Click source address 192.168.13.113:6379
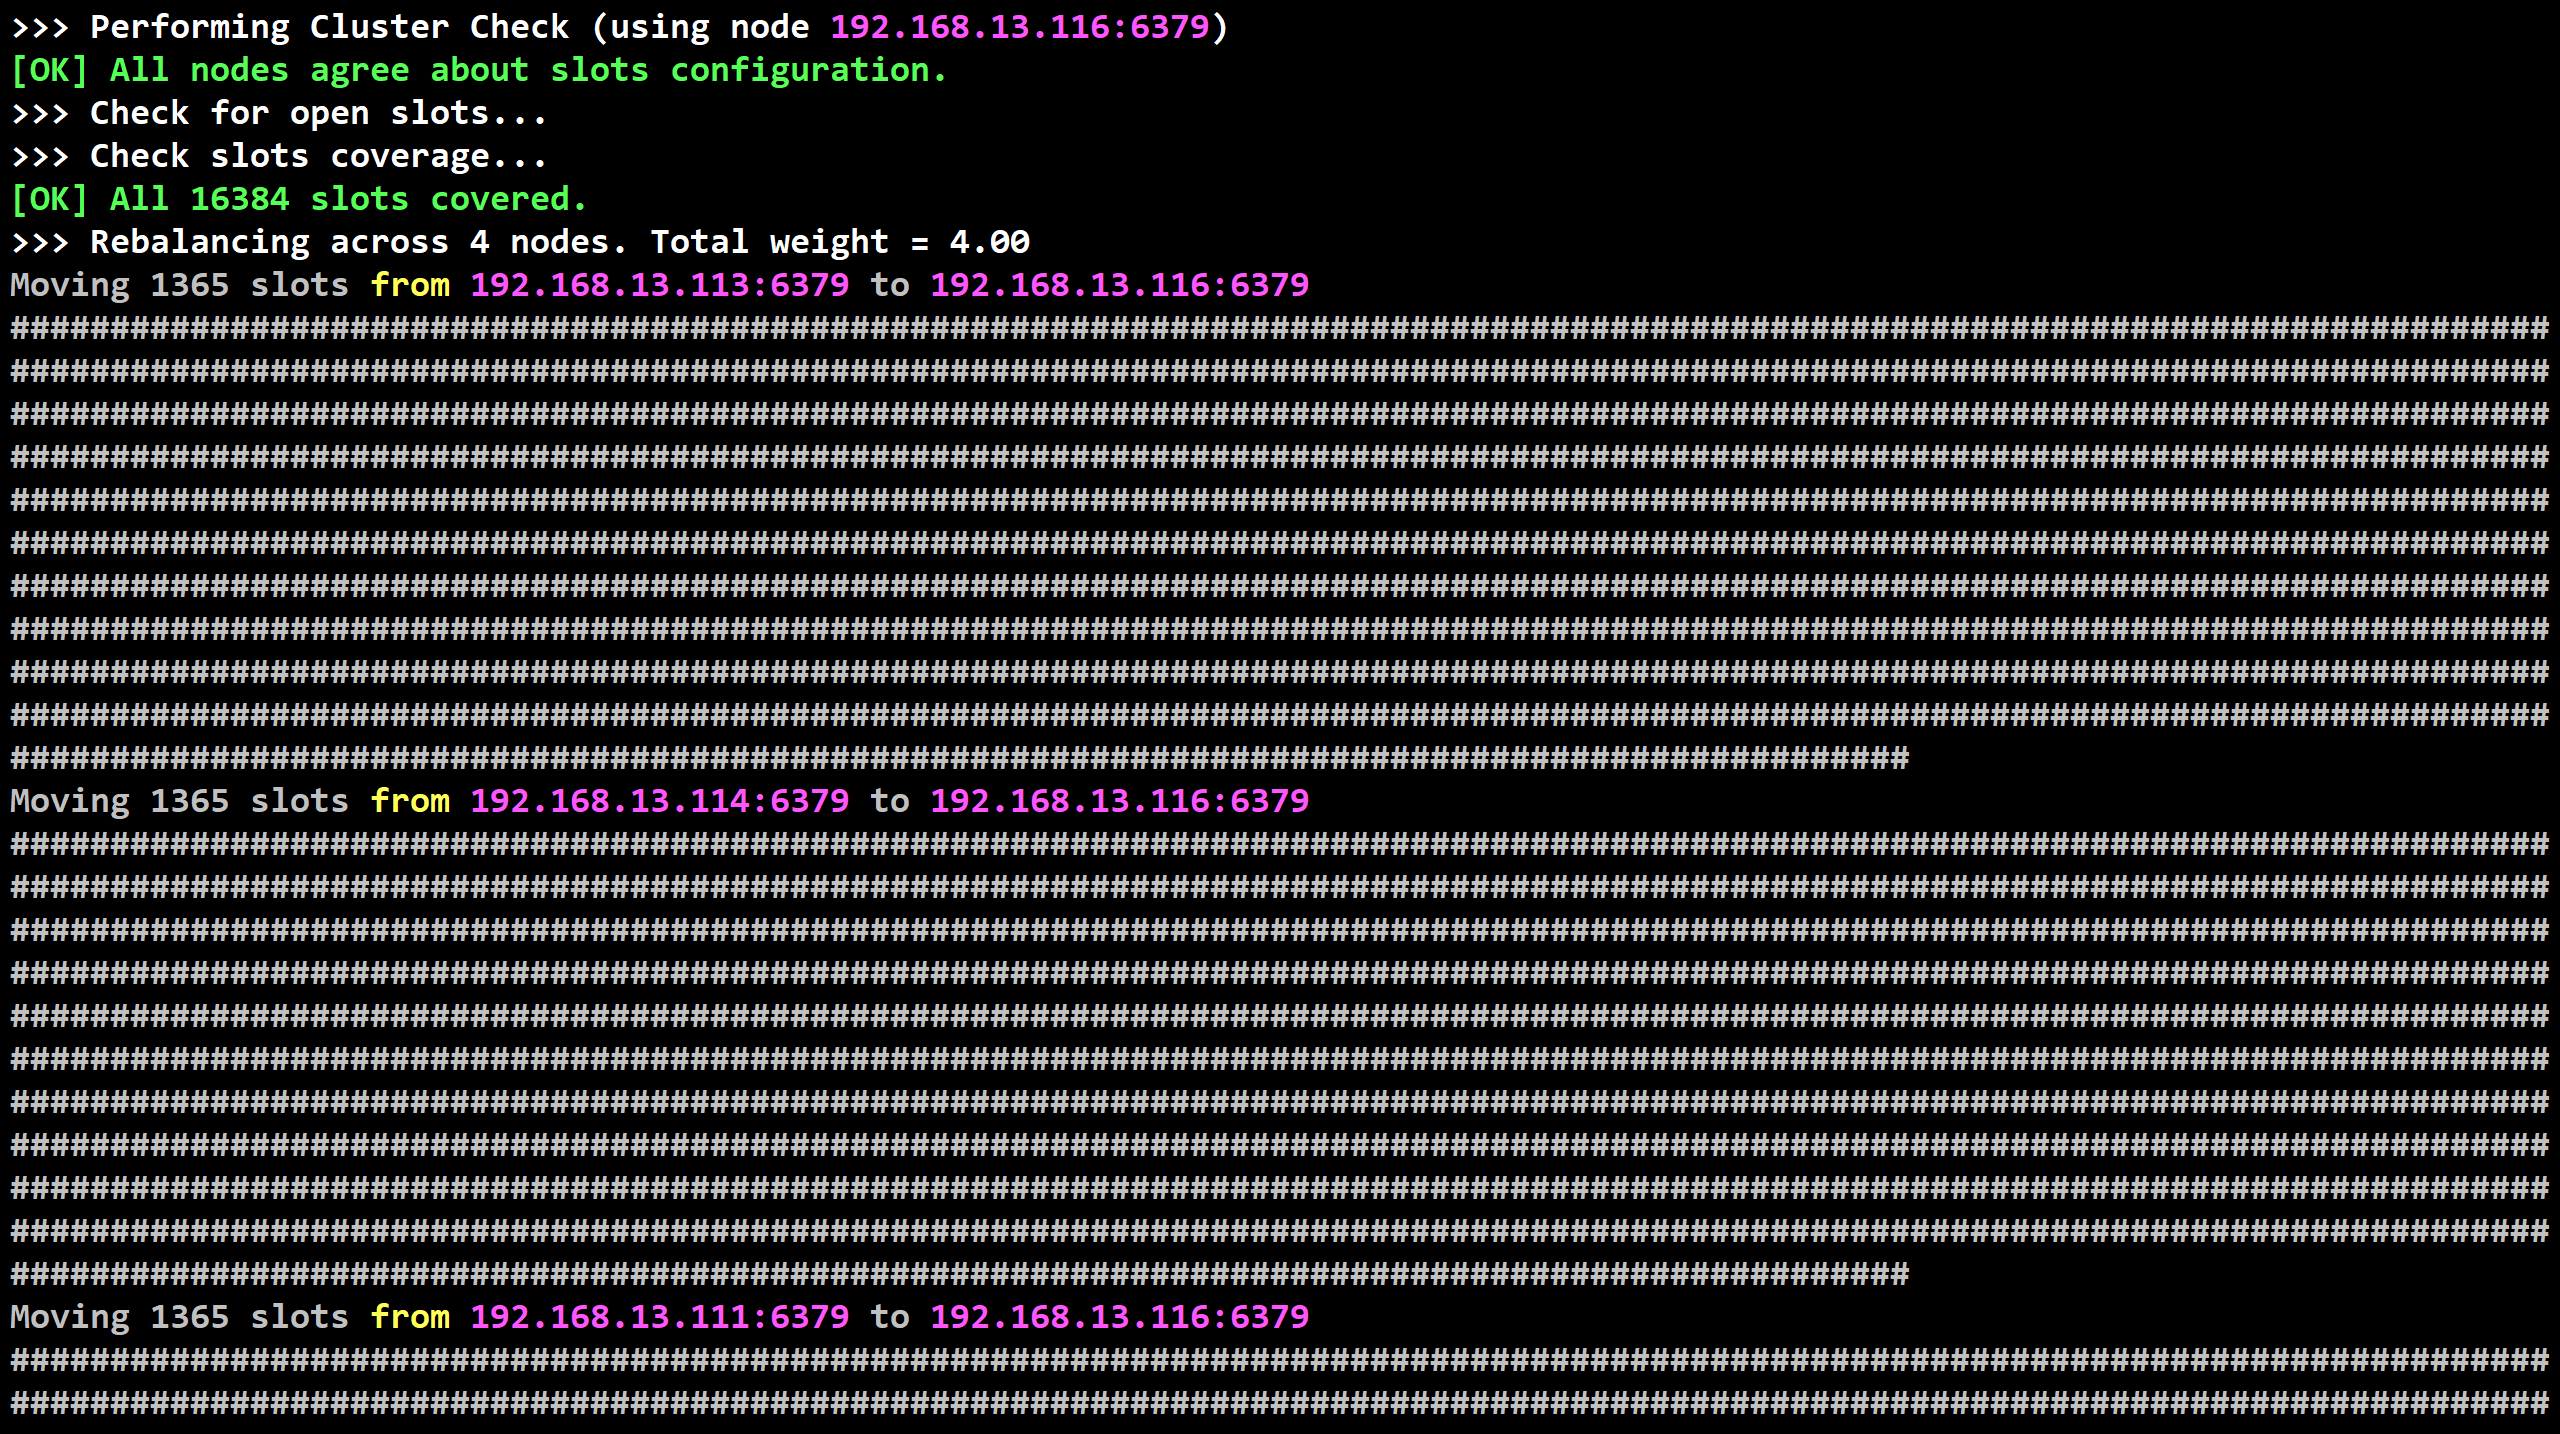 660,285
